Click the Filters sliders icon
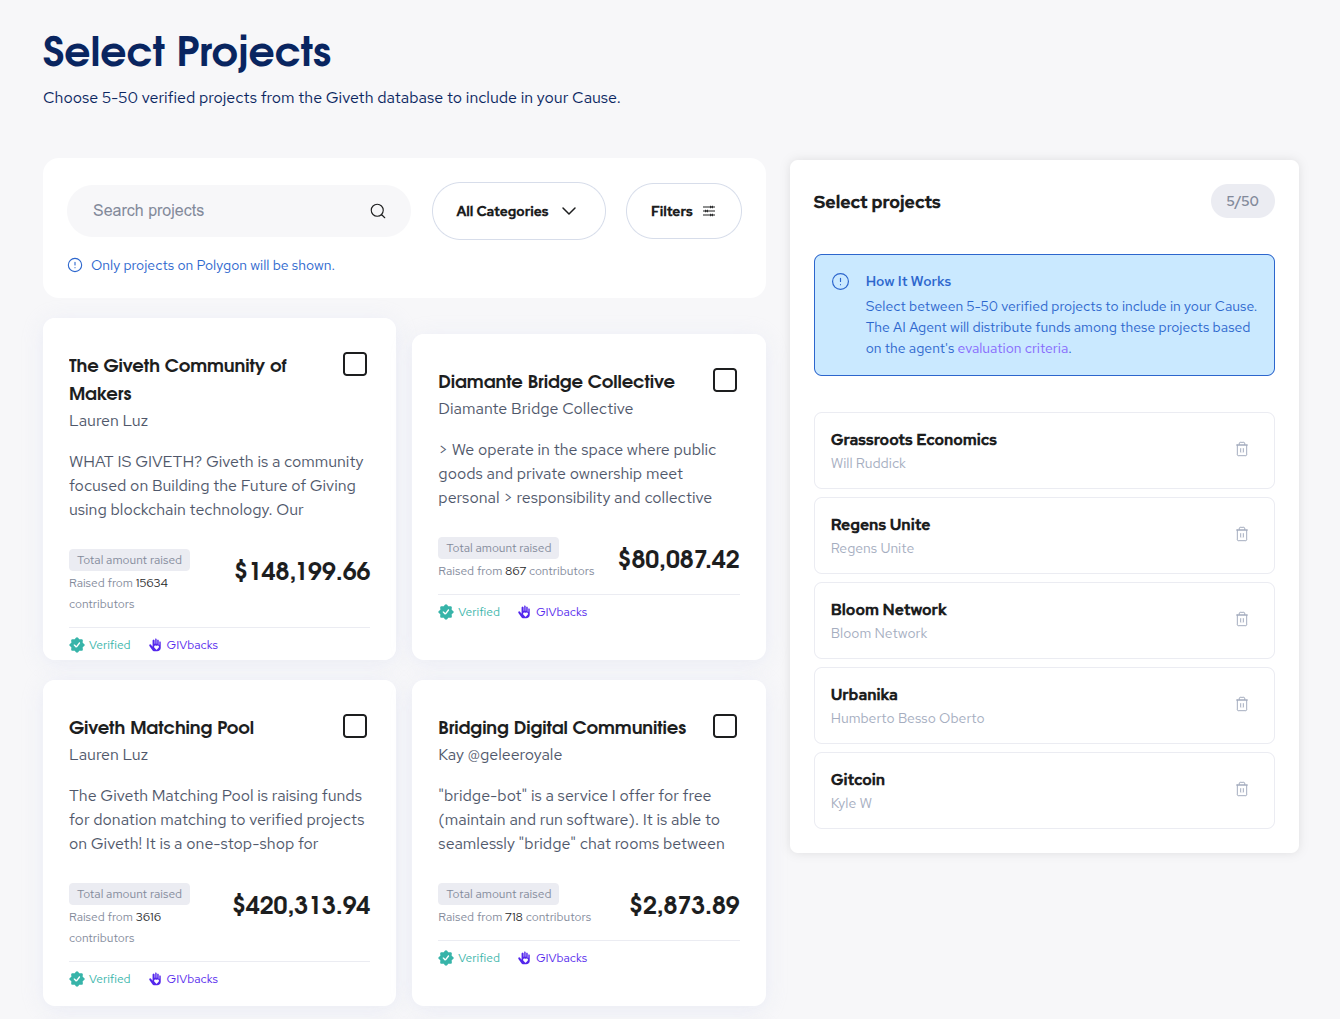The image size is (1340, 1019). 709,211
